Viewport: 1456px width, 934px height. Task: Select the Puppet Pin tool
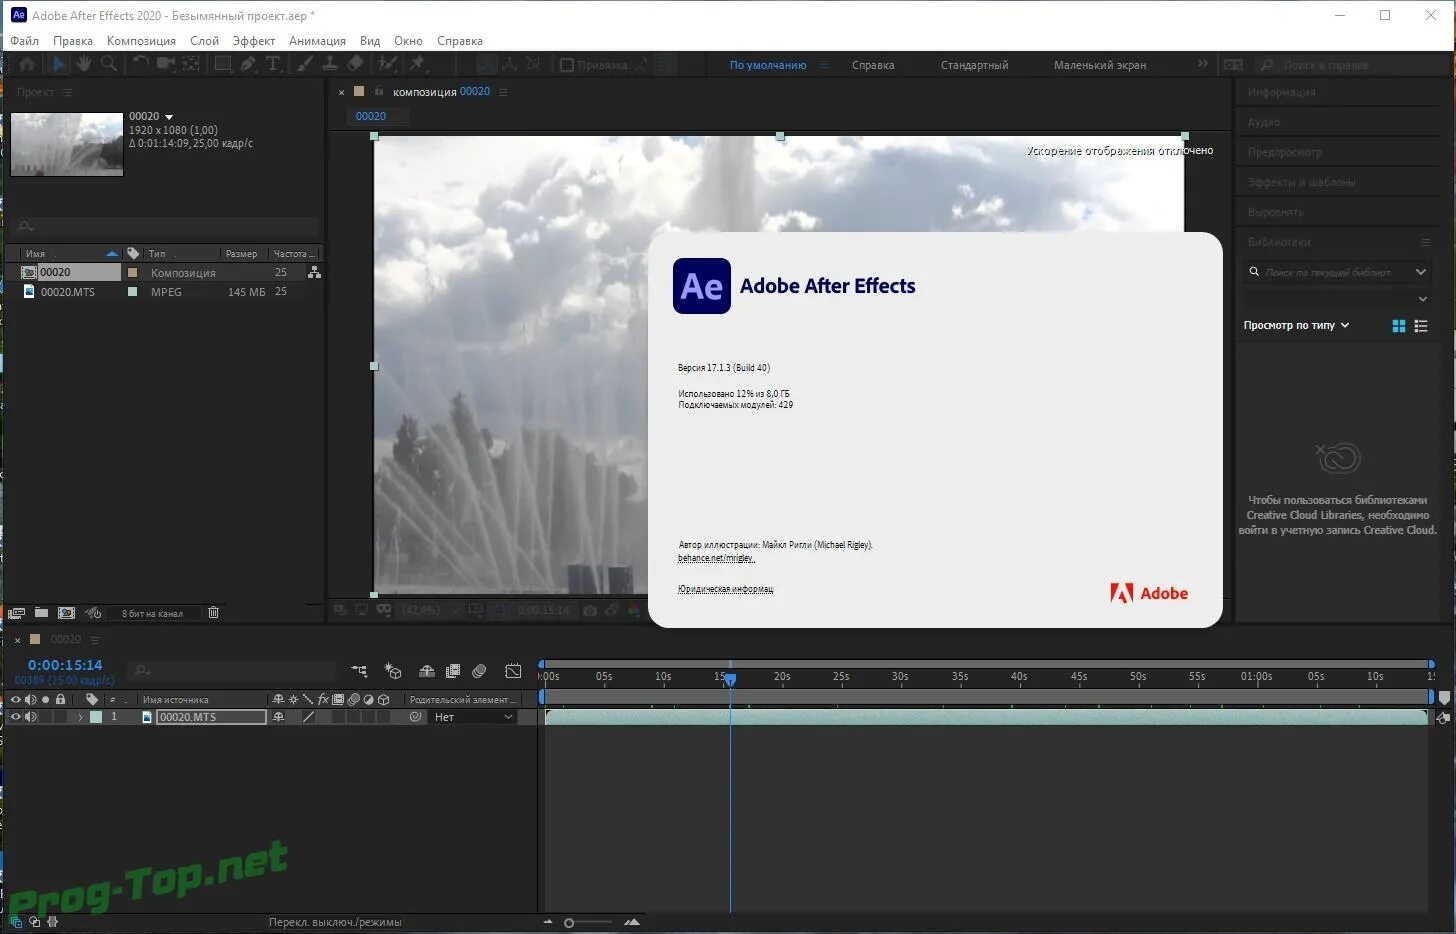pos(418,64)
